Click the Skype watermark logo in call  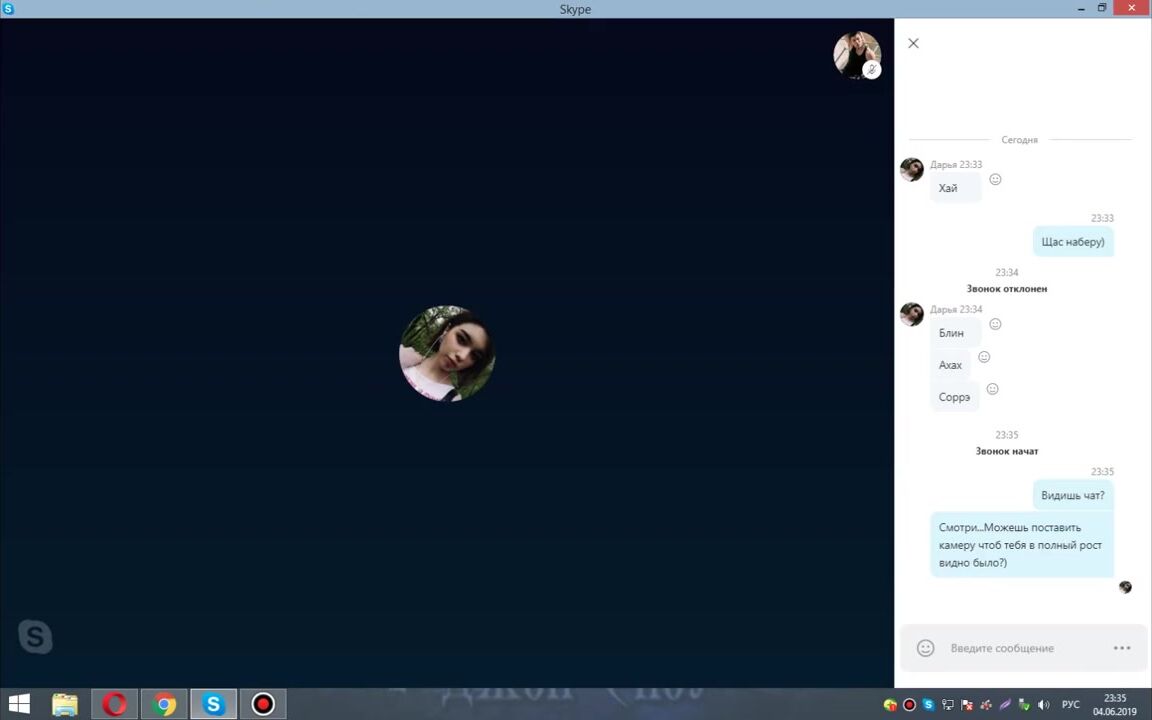[35, 636]
